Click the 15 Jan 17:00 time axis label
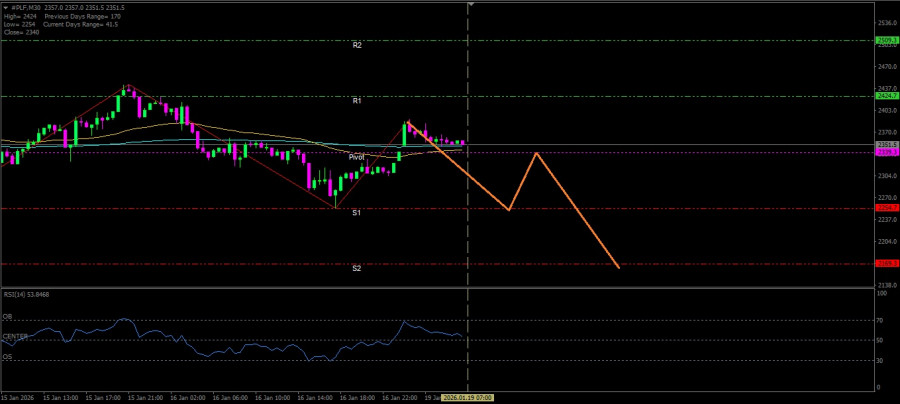The height and width of the screenshot is (404, 900). click(103, 398)
